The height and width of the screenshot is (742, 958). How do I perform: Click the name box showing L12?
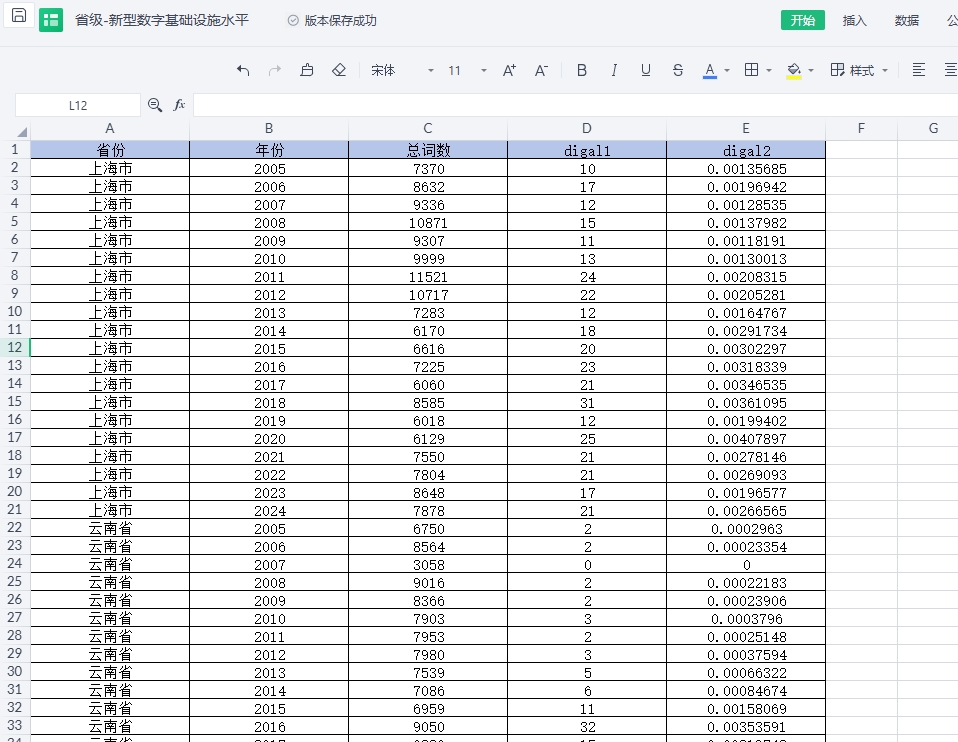pyautogui.click(x=78, y=105)
